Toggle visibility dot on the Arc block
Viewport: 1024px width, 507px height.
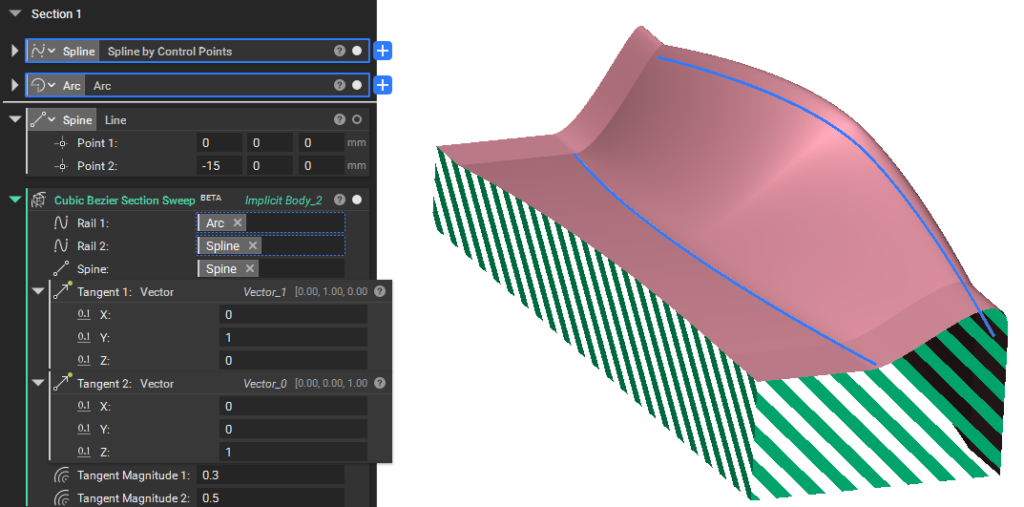click(357, 86)
